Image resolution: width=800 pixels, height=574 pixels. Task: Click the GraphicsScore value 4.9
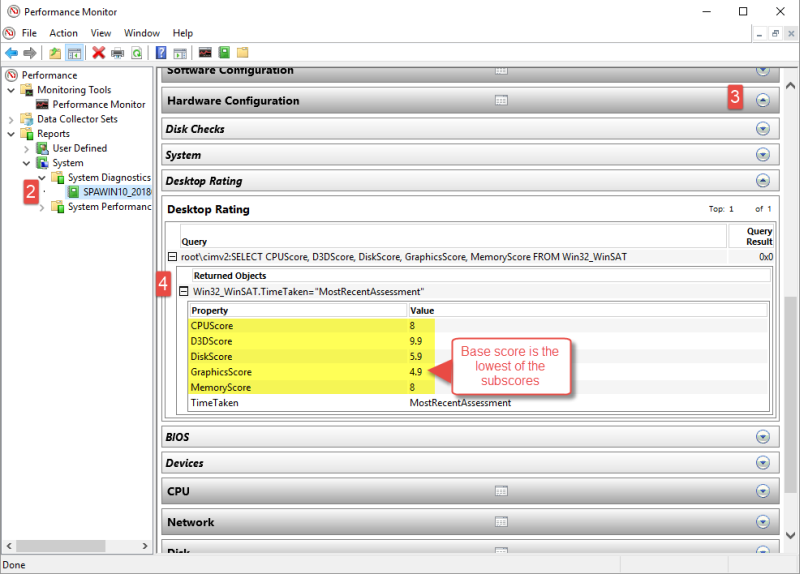(415, 372)
